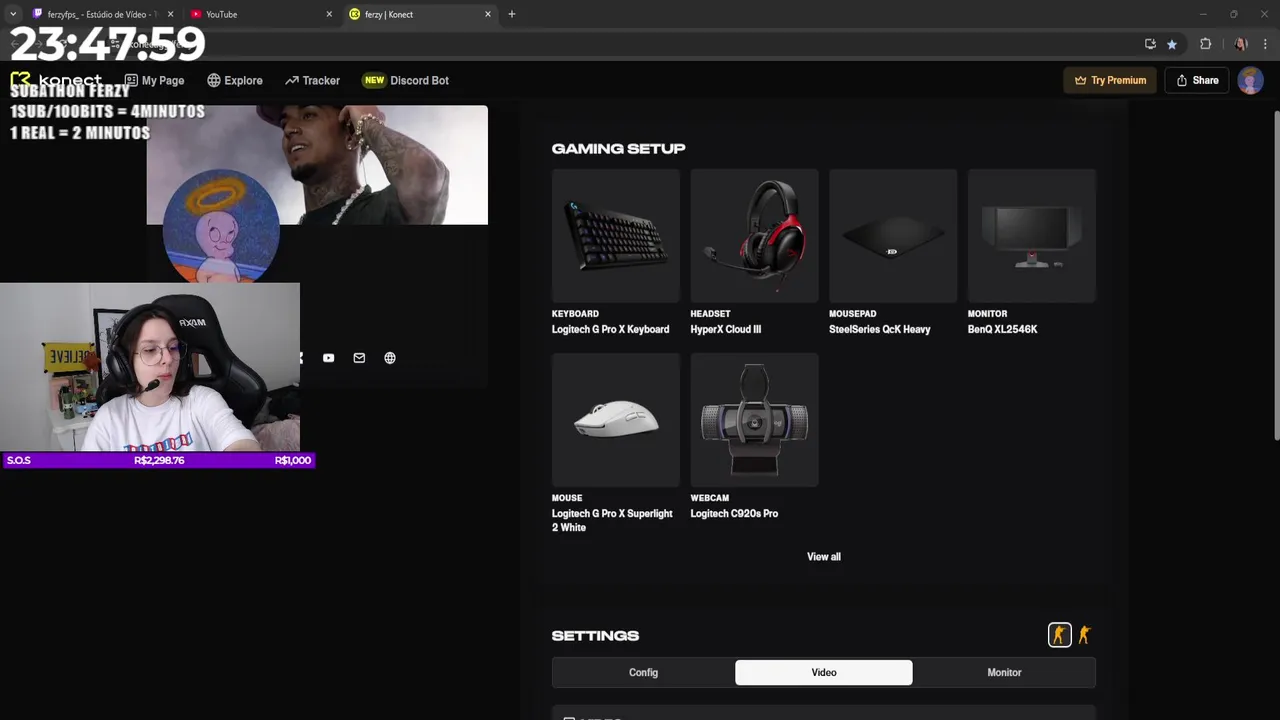
Task: Click View all under Gaming Setup
Action: pos(824,556)
